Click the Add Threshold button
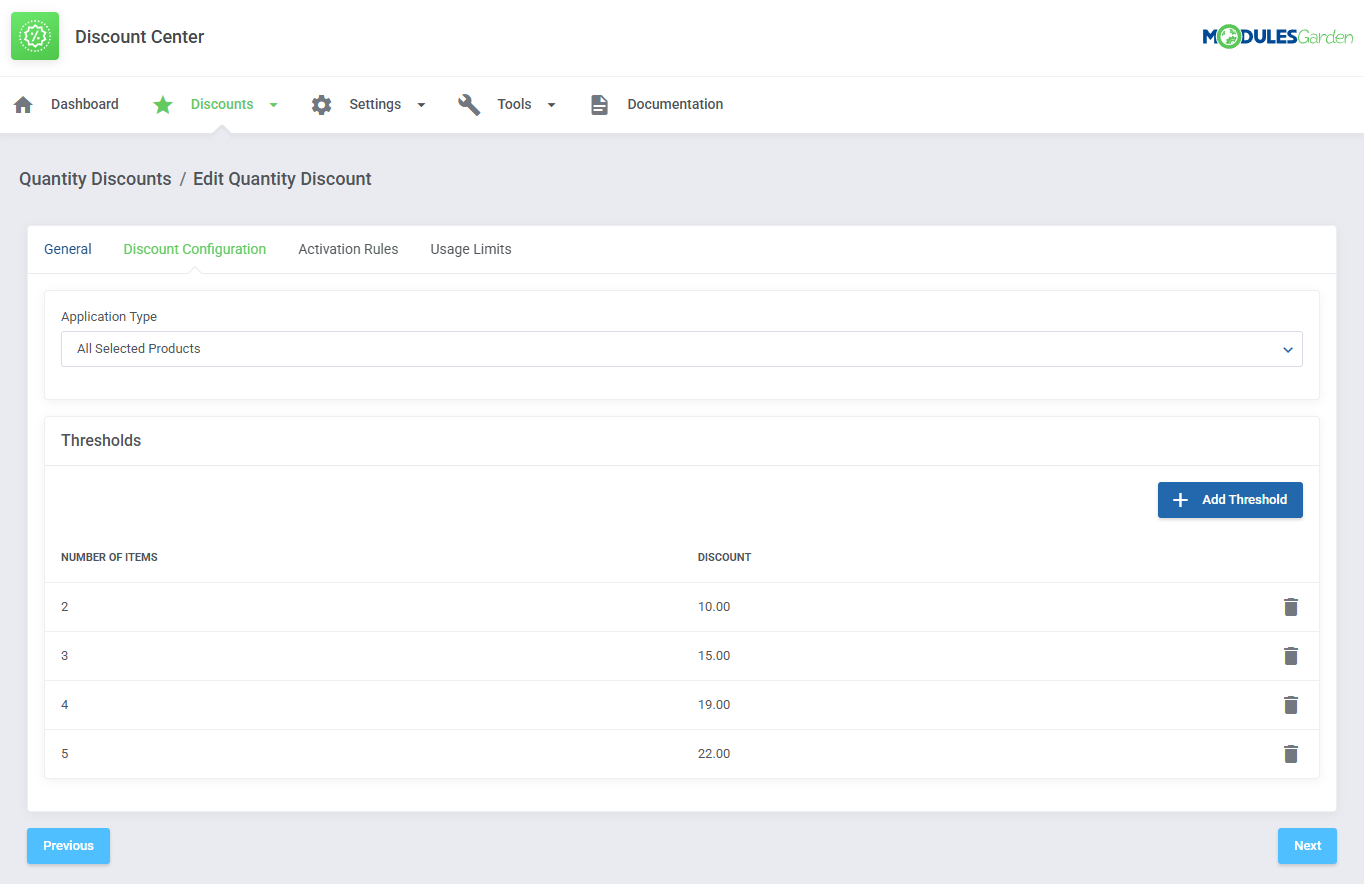 click(1230, 500)
